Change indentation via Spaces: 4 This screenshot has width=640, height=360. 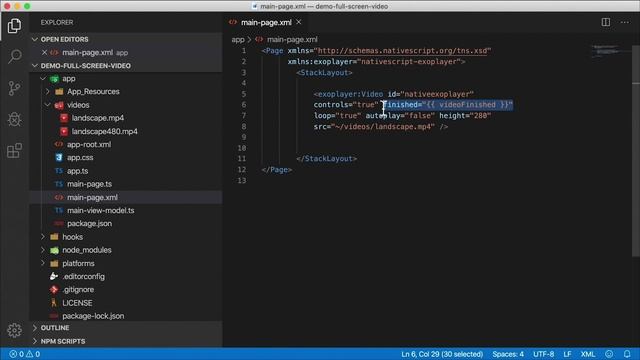click(508, 354)
